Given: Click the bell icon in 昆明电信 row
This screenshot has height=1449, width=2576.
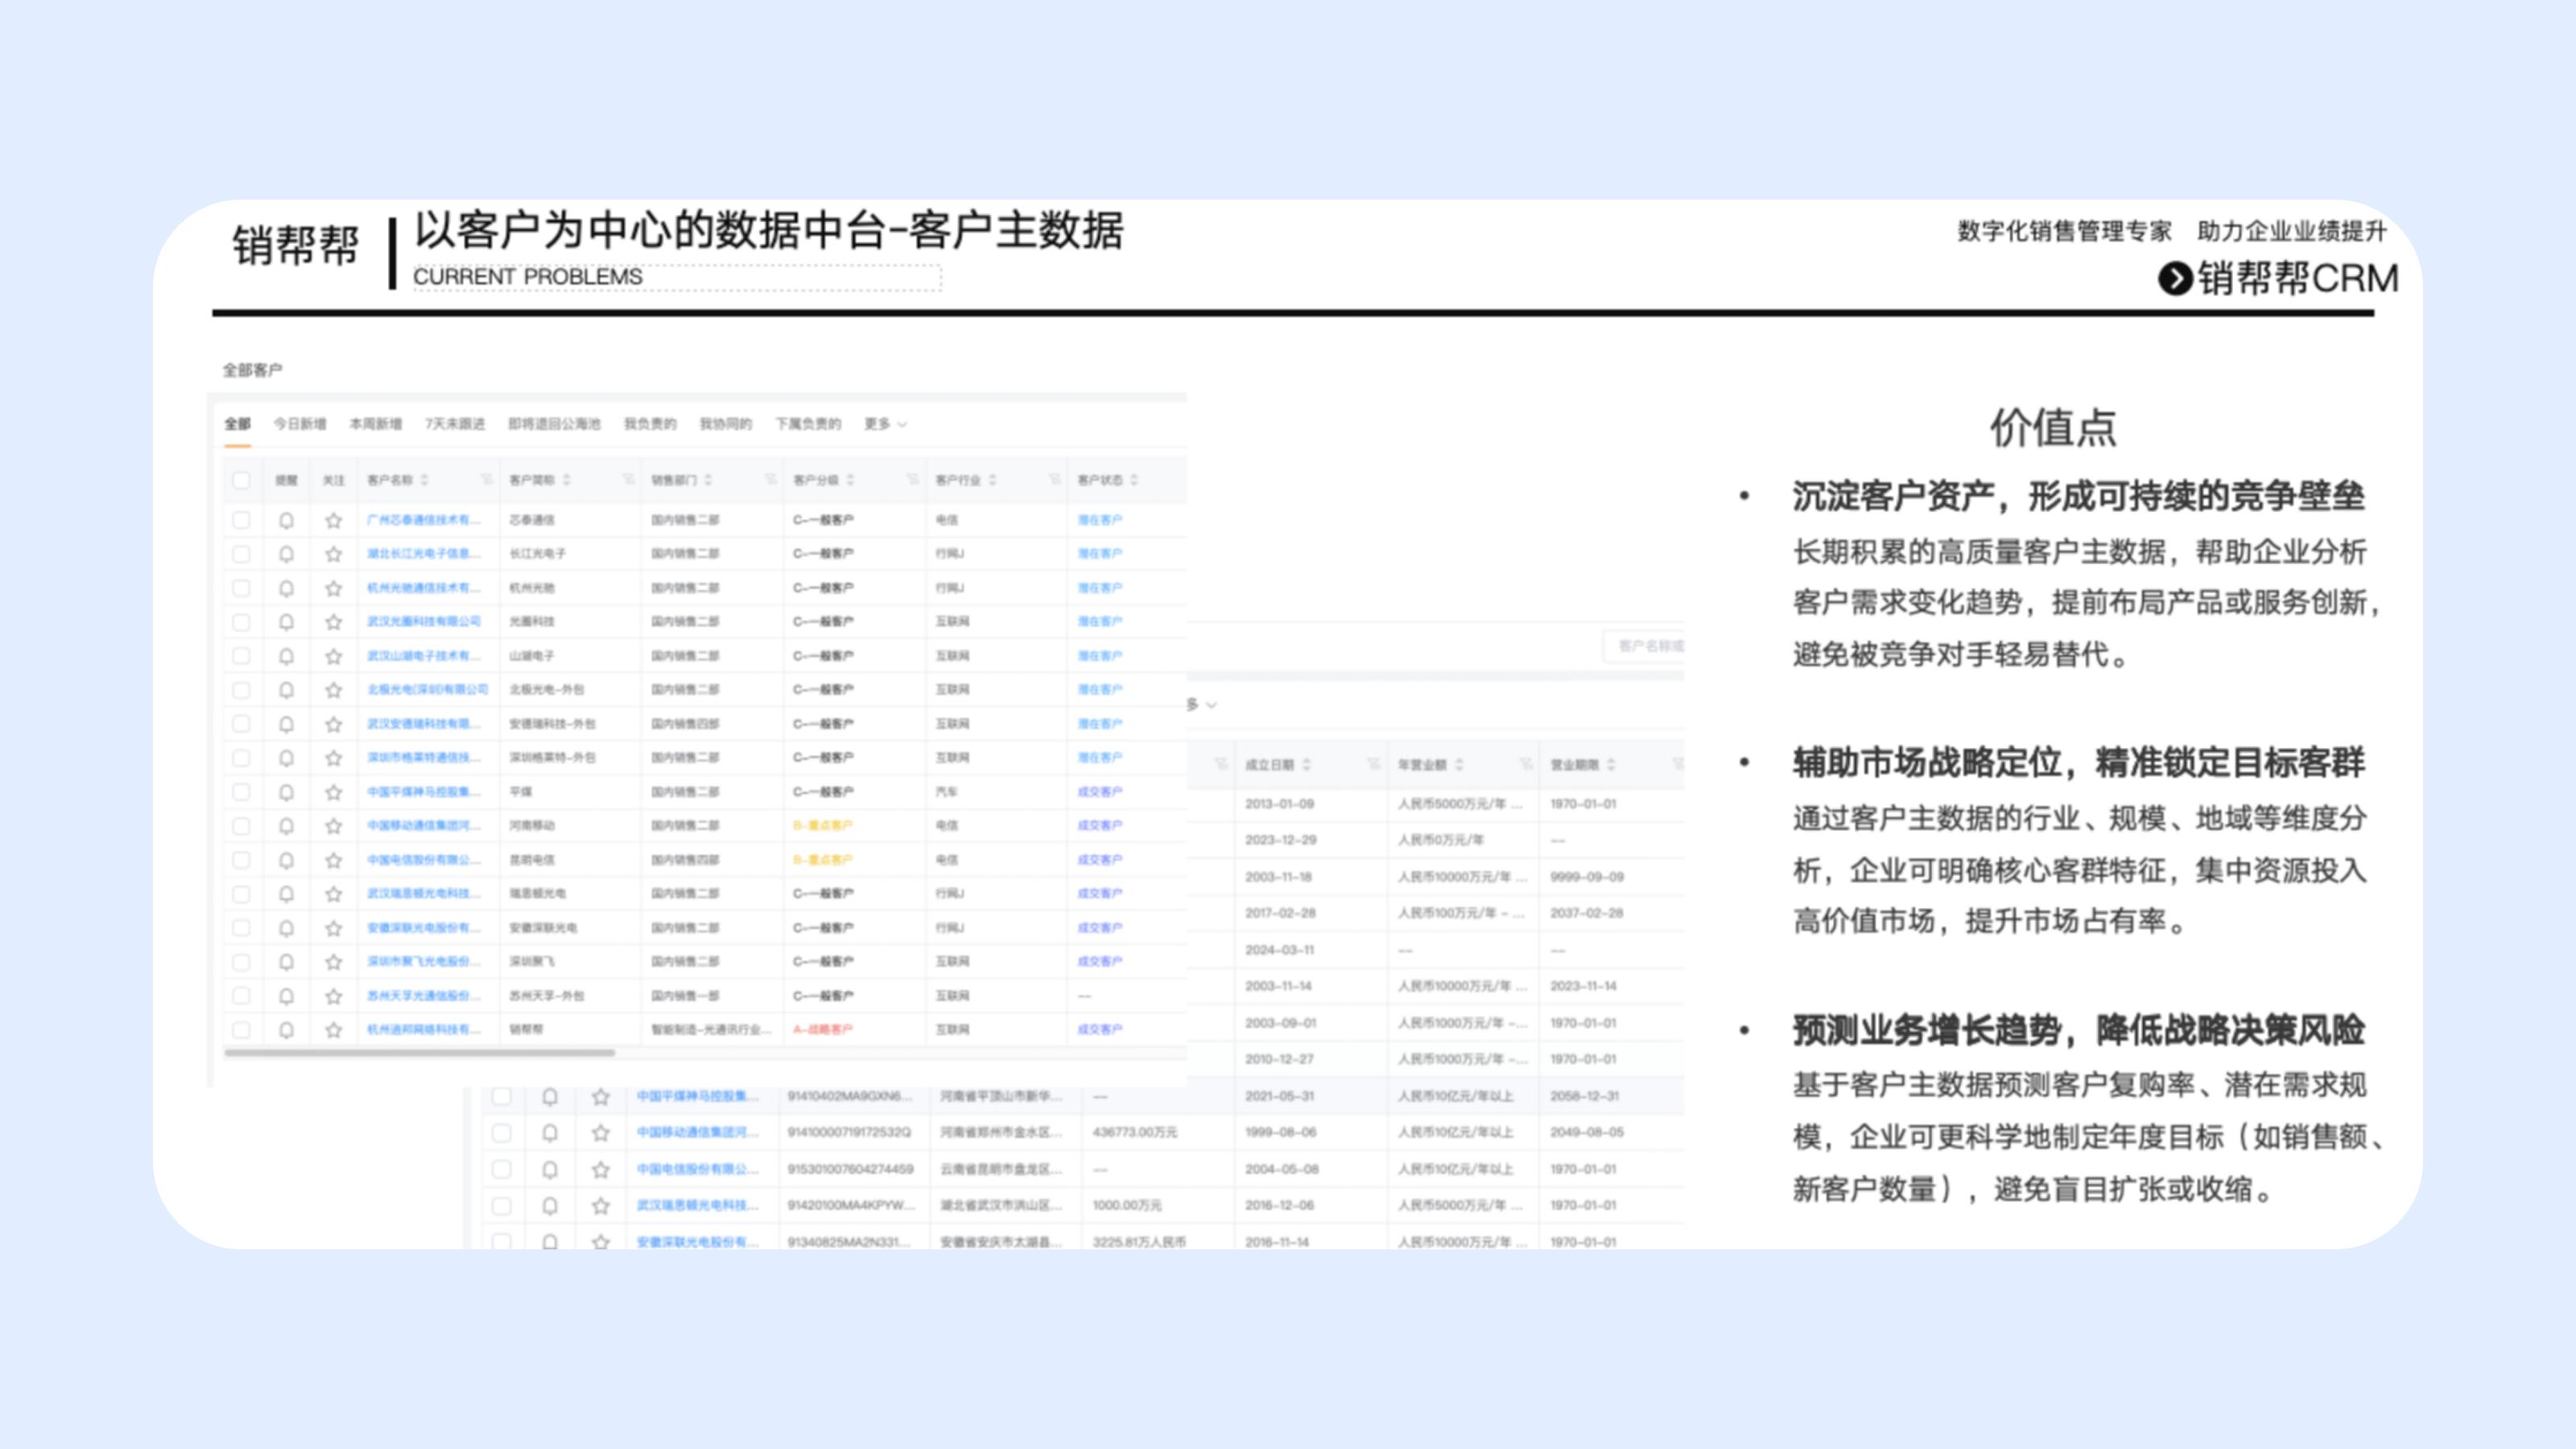Looking at the screenshot, I should click(x=286, y=860).
